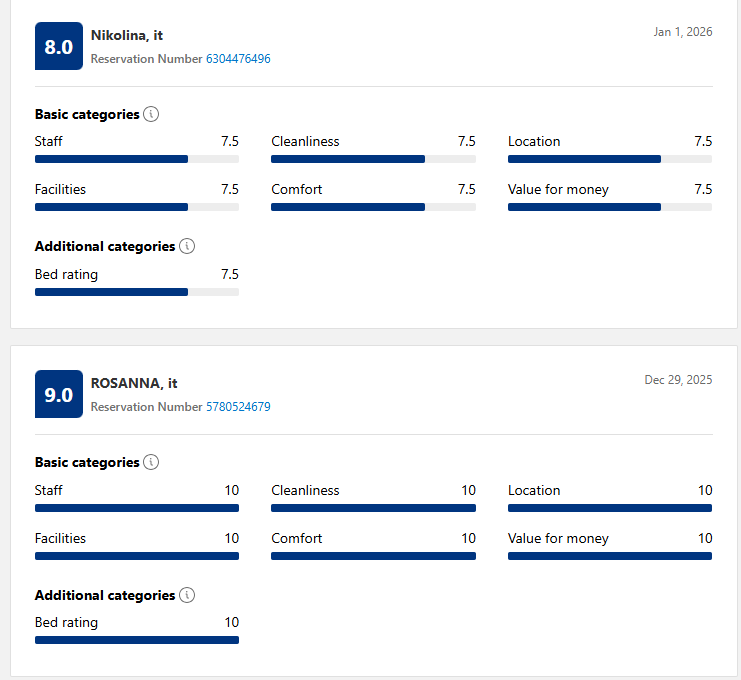The height and width of the screenshot is (680, 741).
Task: Select the reviewer name ROSANNA, it
Action: click(134, 383)
